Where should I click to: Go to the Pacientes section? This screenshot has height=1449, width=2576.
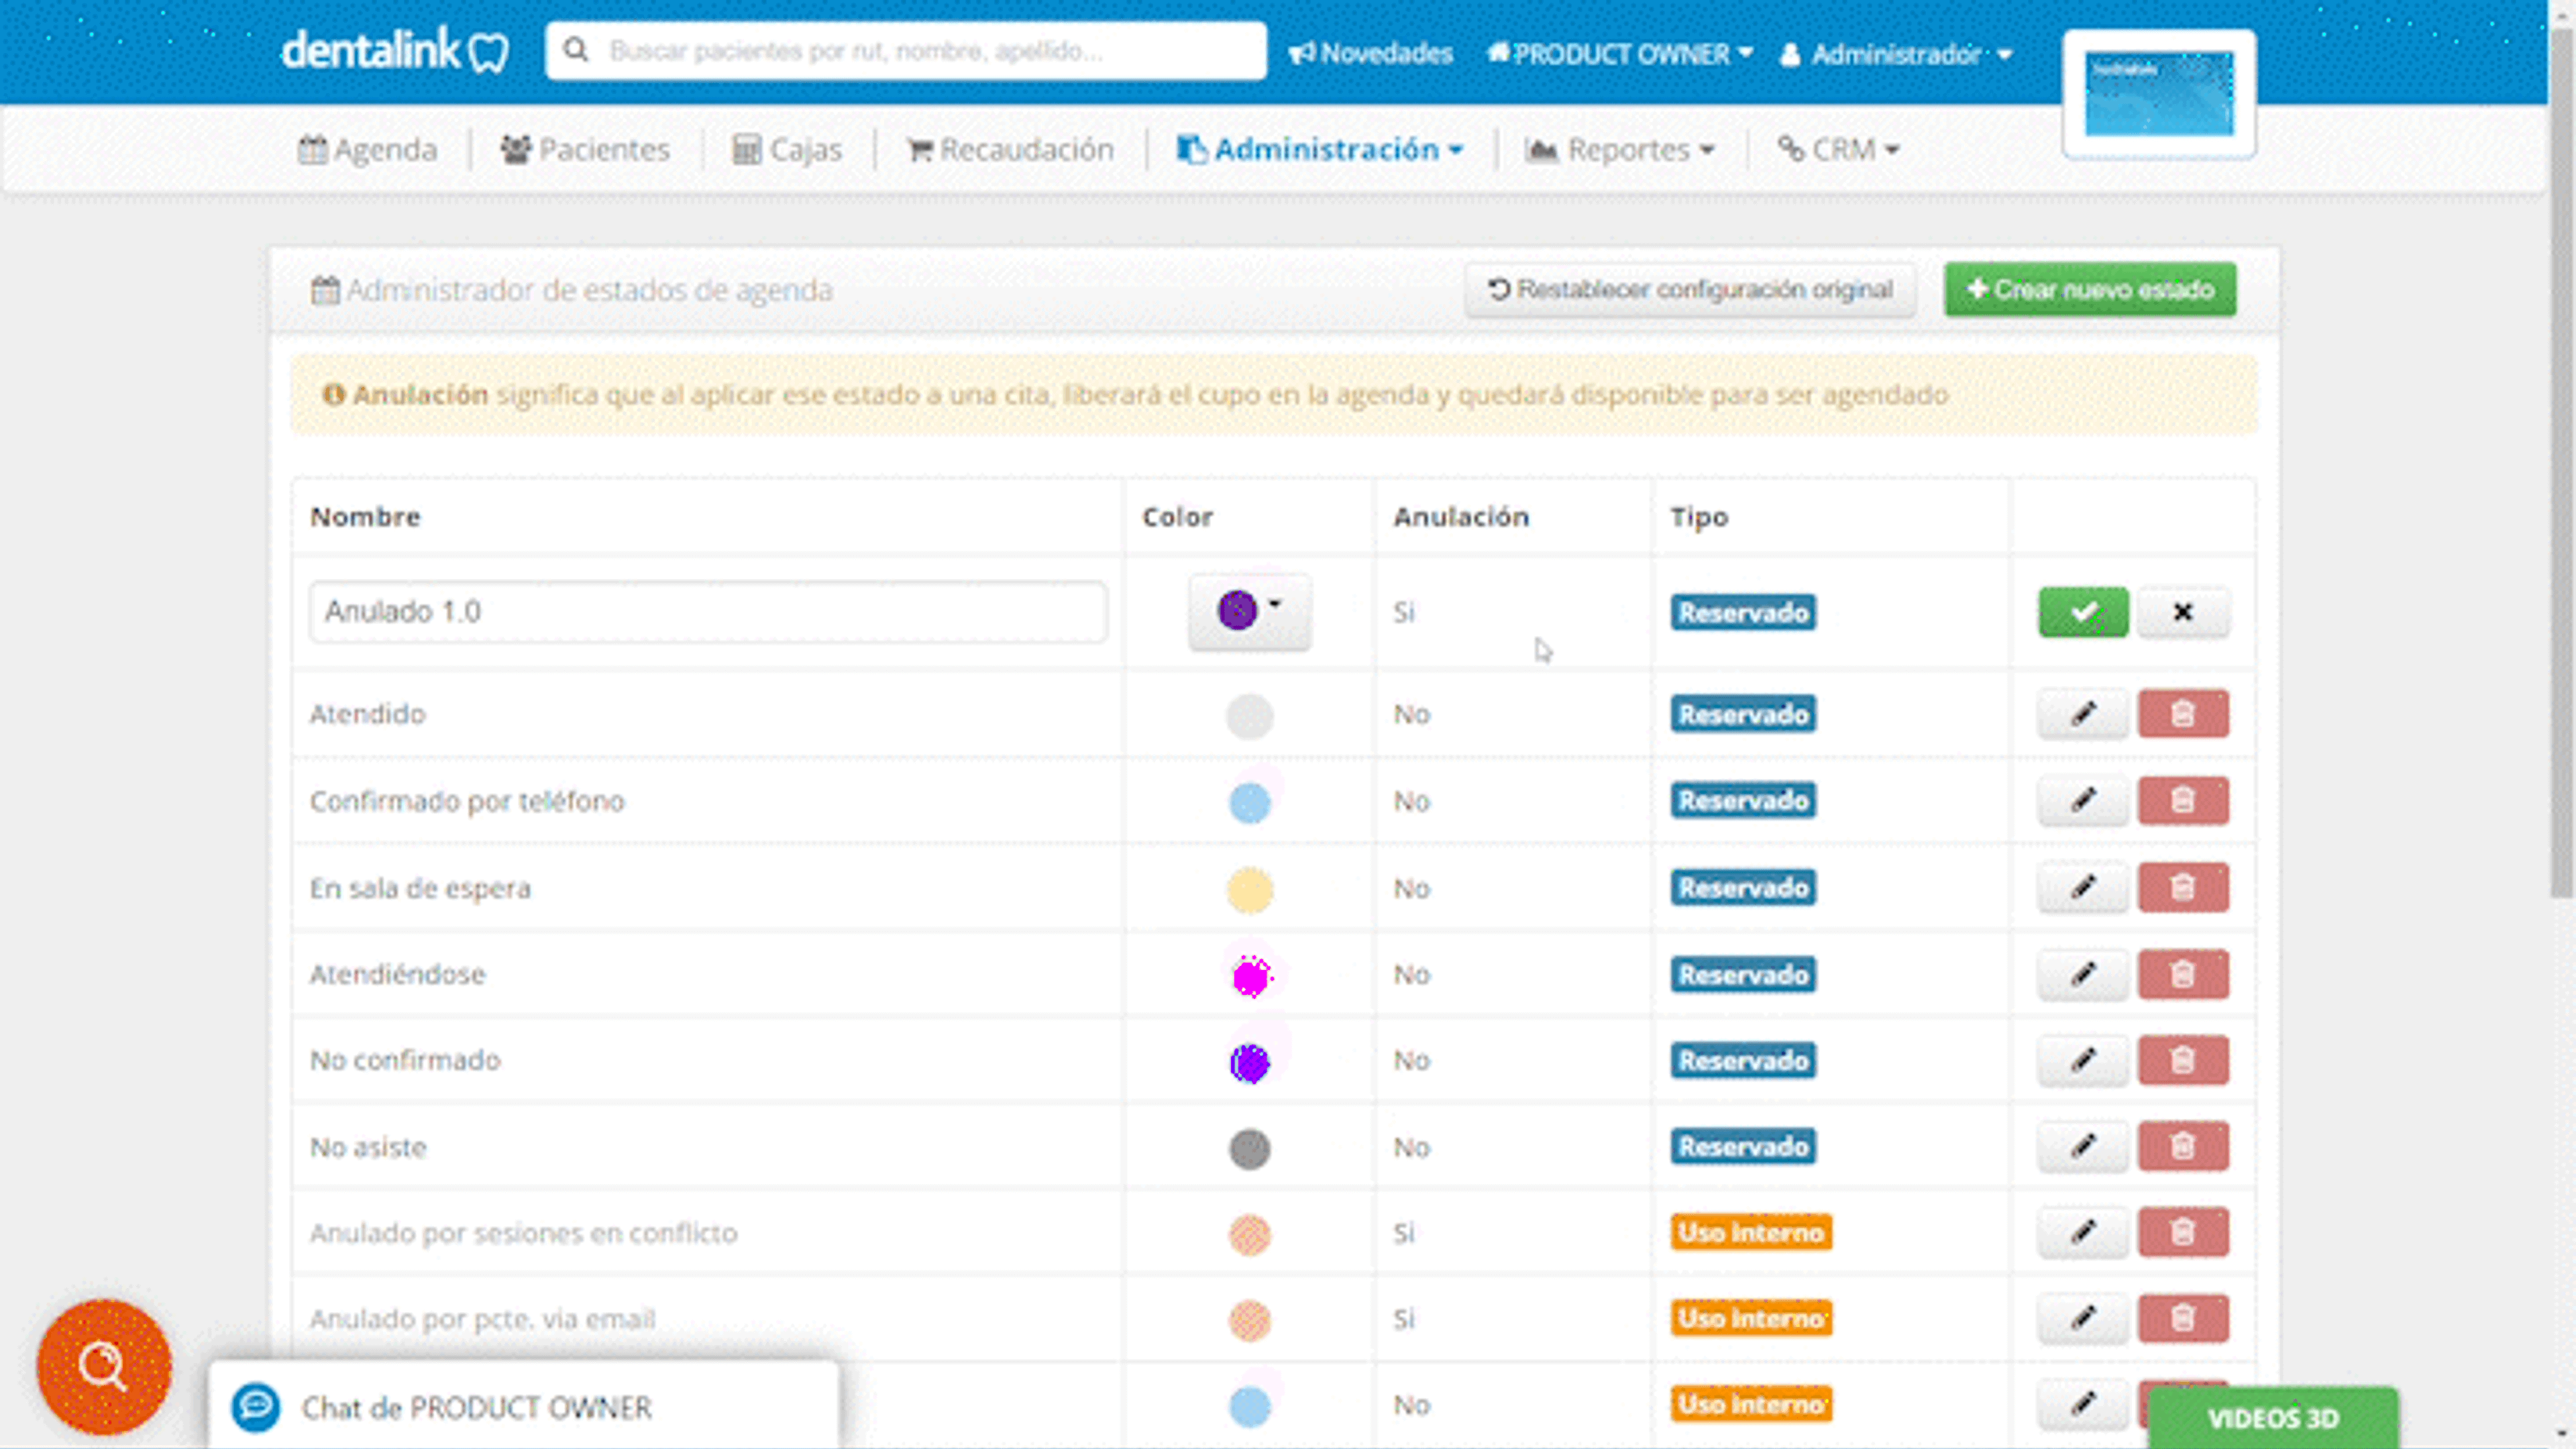point(585,150)
